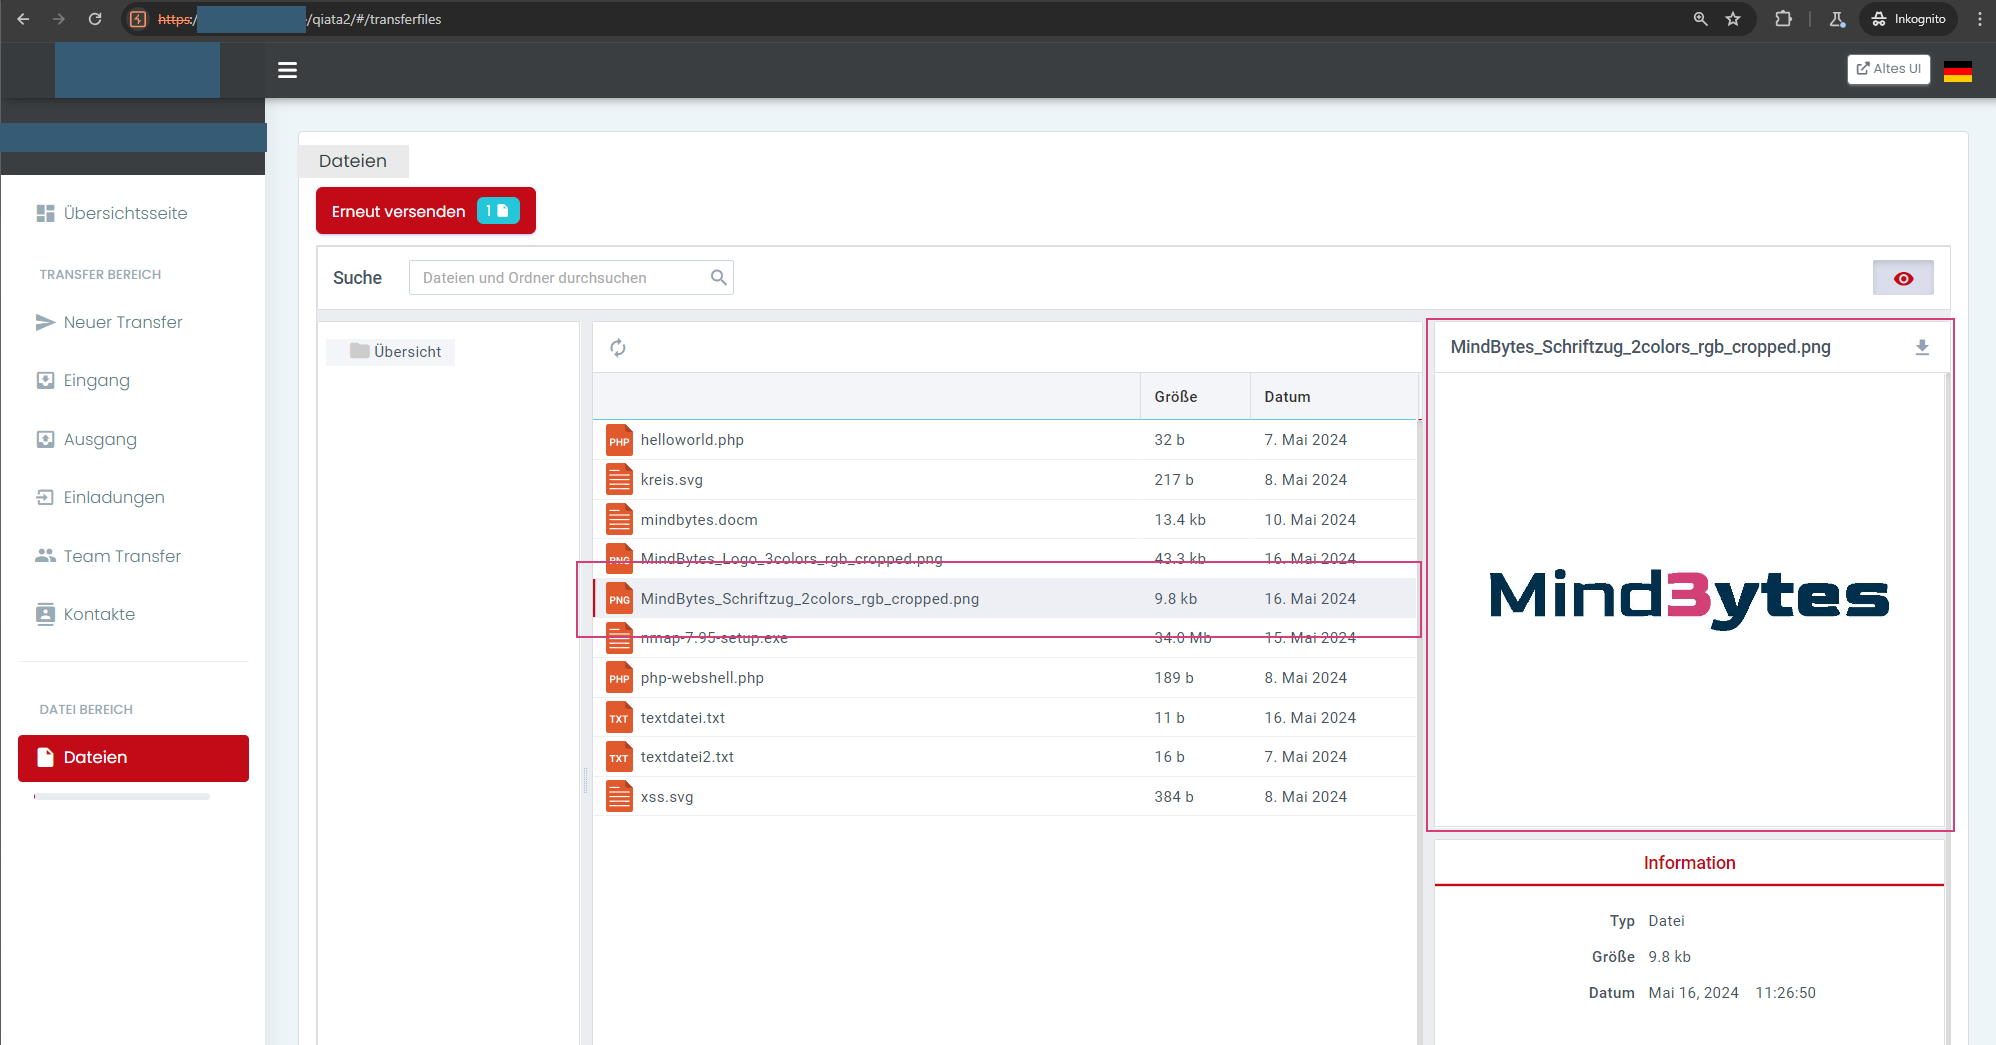Click the Erneut versenden button
The height and width of the screenshot is (1045, 1996).
coord(426,211)
